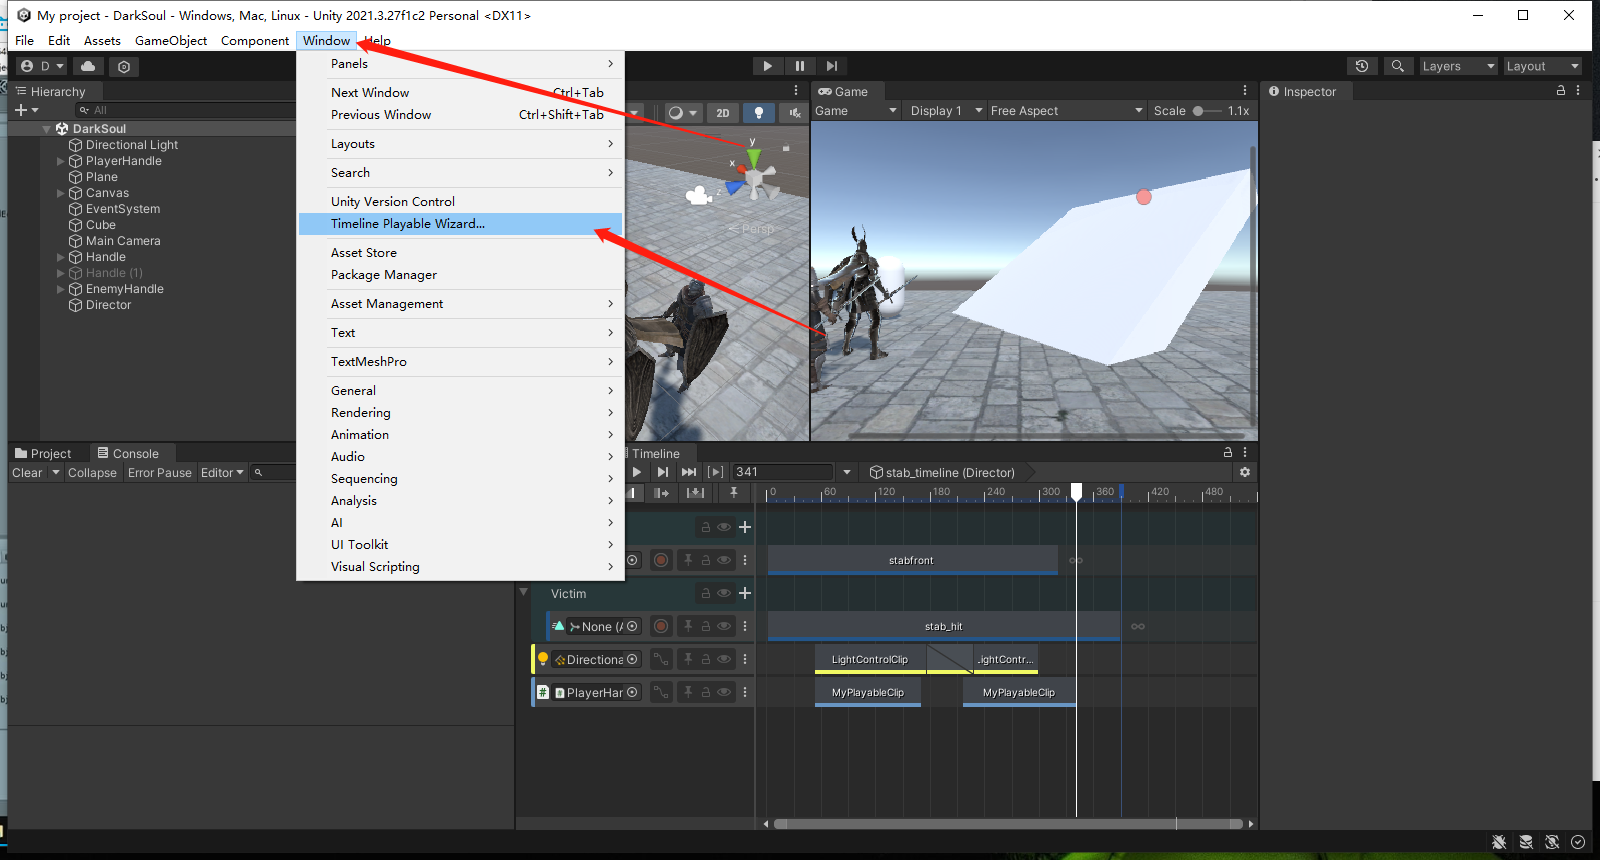This screenshot has height=860, width=1600.
Task: Lock the Timeline window padlock
Action: click(x=1228, y=453)
